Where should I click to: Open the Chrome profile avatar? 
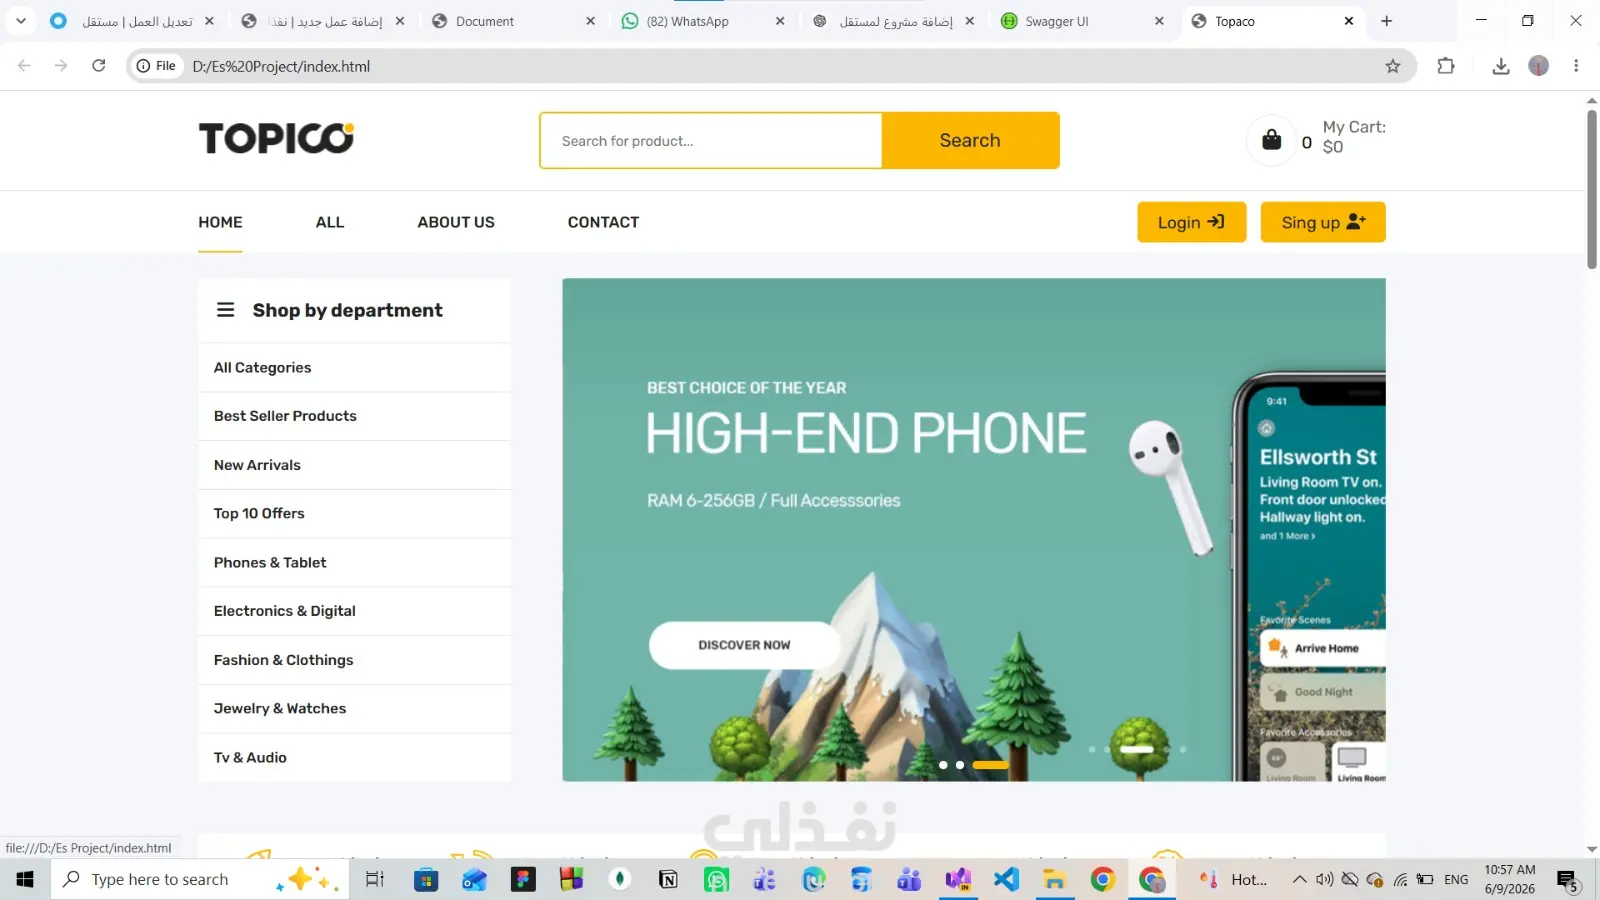(1539, 66)
